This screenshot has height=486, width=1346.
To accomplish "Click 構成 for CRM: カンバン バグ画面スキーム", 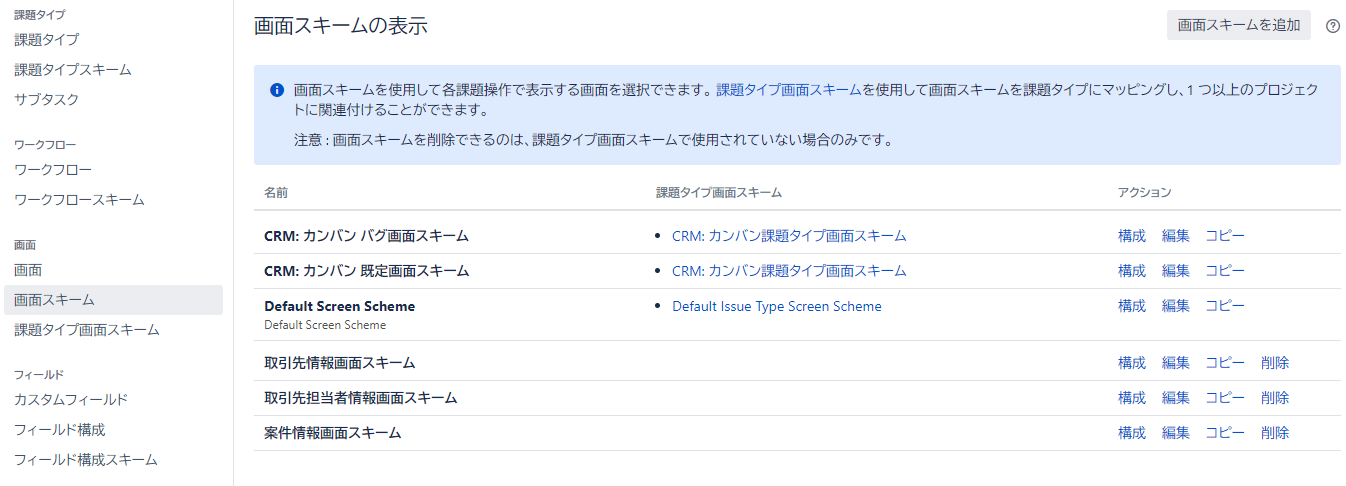I will coord(1132,236).
